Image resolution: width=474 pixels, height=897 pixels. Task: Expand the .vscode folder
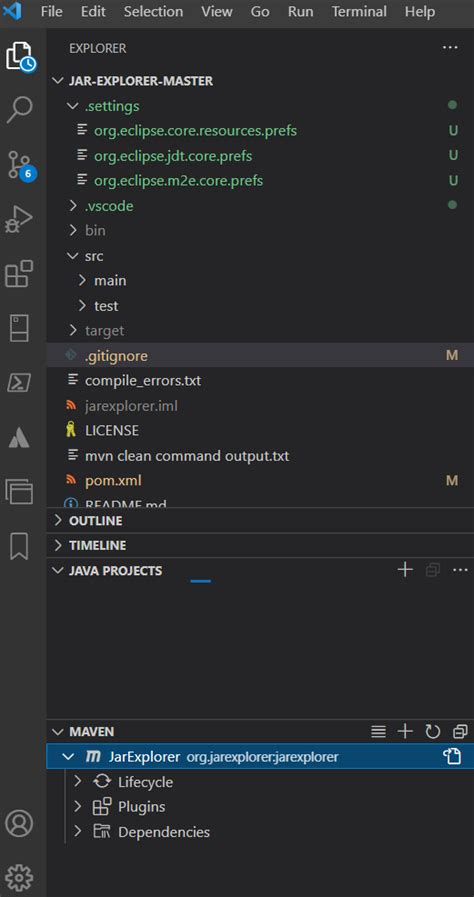(72, 205)
